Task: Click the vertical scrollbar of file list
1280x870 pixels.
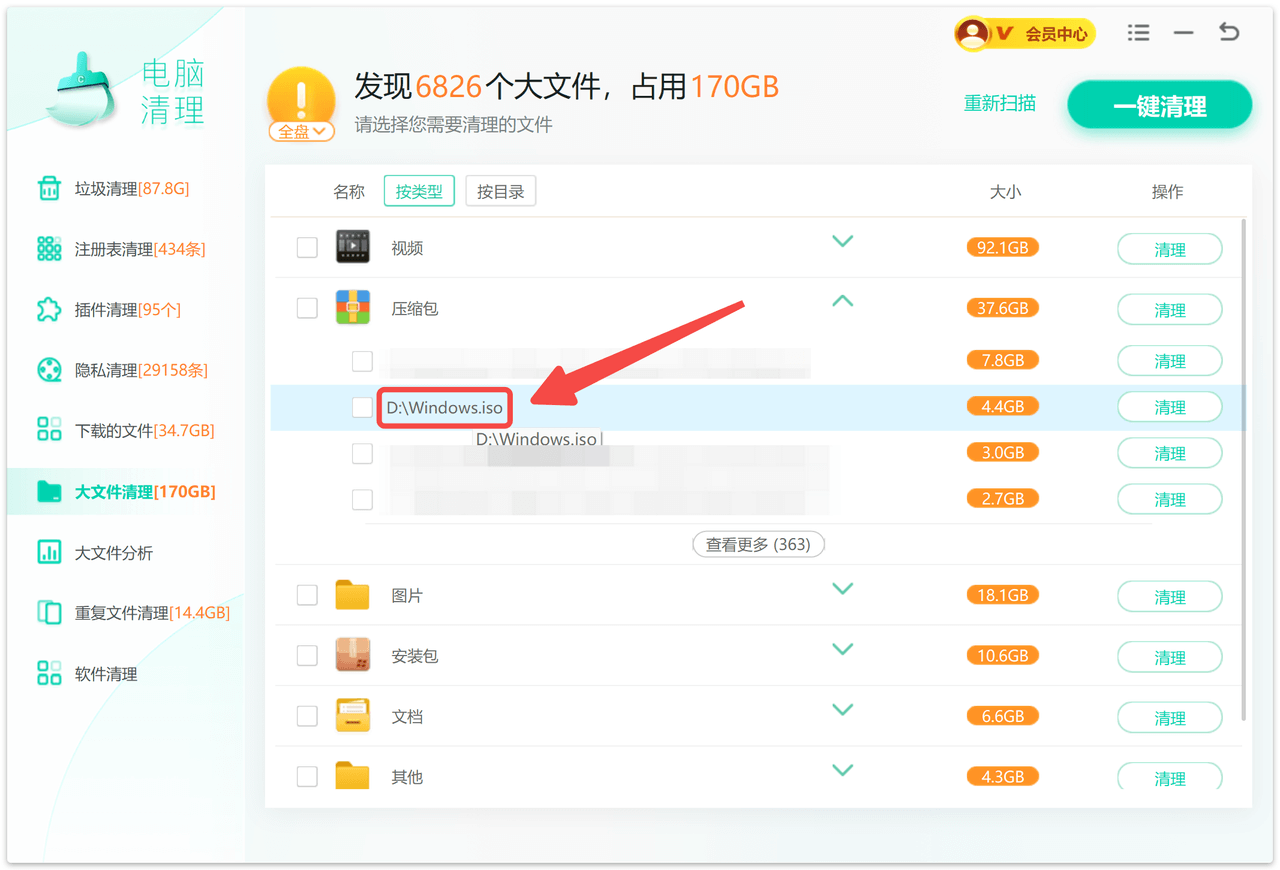Action: pyautogui.click(x=1243, y=470)
